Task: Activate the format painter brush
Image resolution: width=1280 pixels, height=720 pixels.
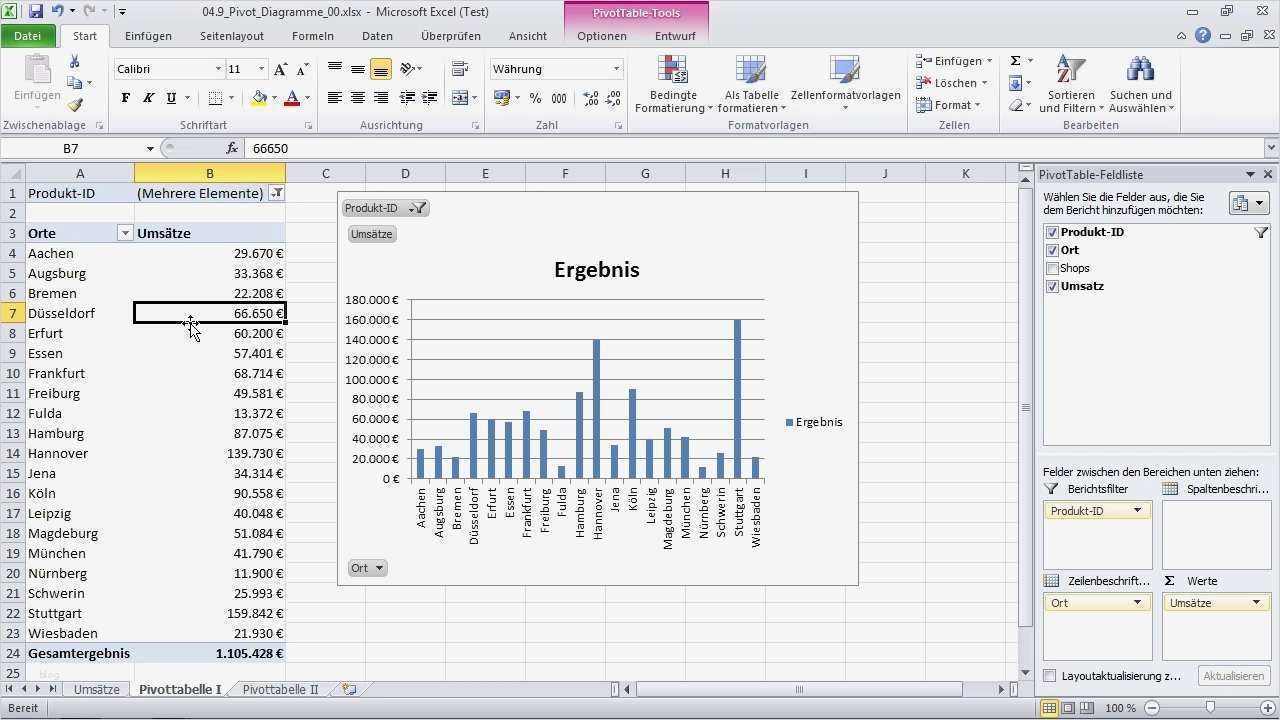Action: click(75, 104)
